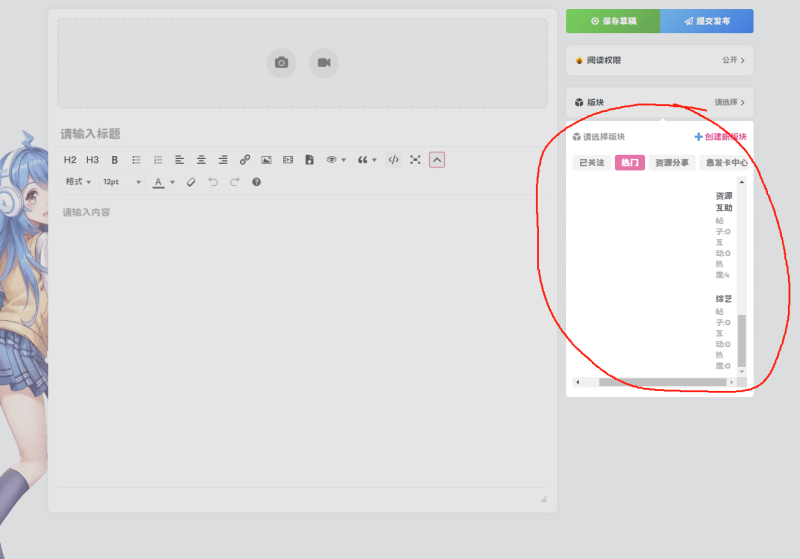Click the eraser clear formatting icon
The height and width of the screenshot is (559, 800).
[191, 182]
